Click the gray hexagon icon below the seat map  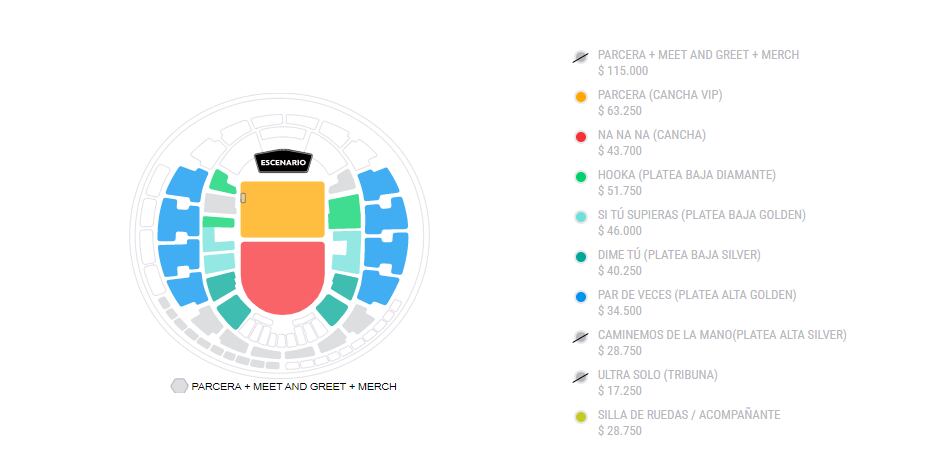(x=179, y=386)
